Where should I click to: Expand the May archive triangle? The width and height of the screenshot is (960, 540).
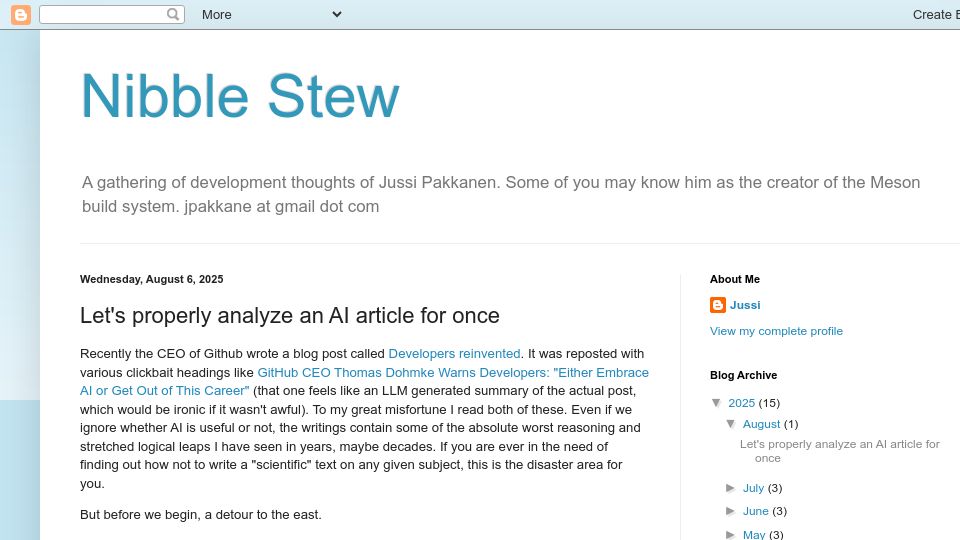coord(730,534)
